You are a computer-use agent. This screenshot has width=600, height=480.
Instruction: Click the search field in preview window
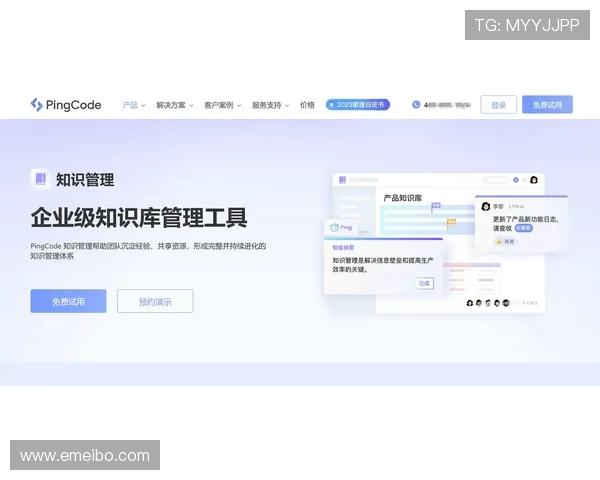point(496,180)
